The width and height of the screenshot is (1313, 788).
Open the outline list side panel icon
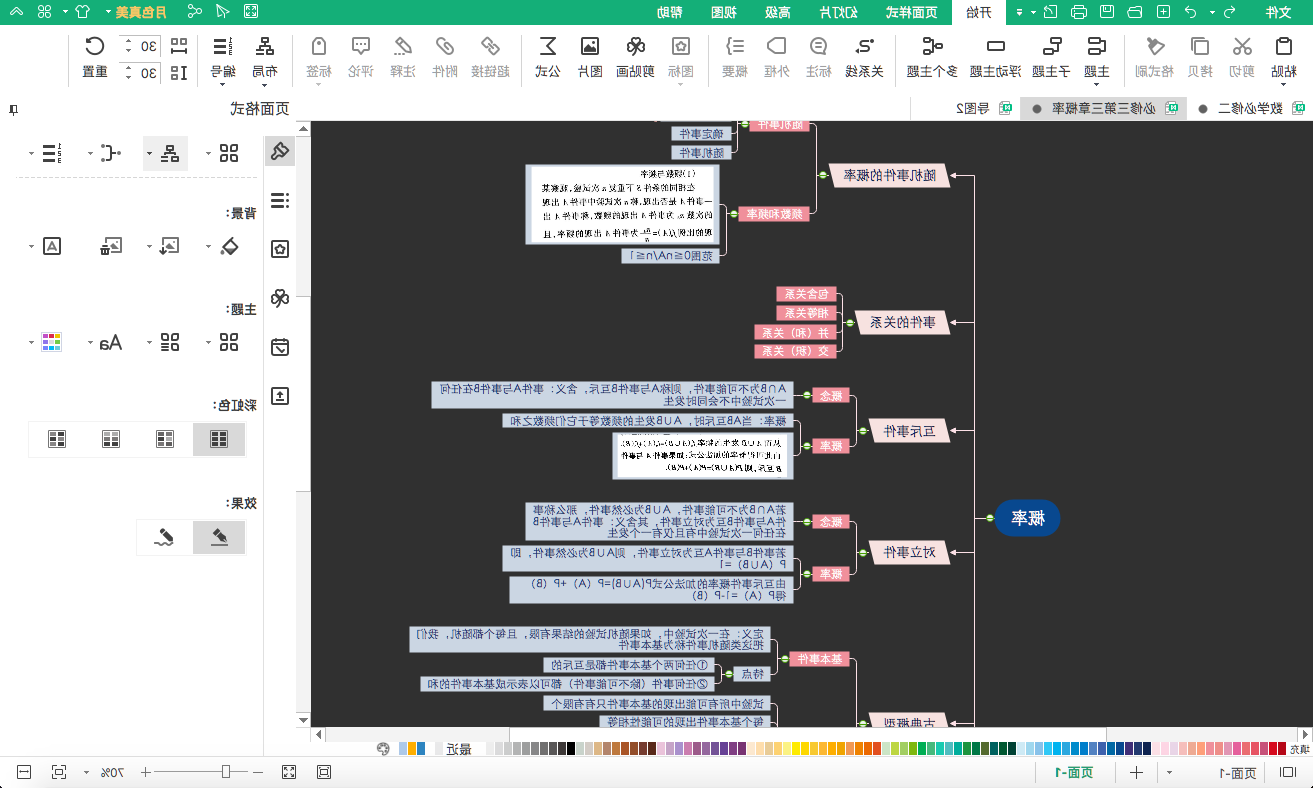tap(280, 201)
